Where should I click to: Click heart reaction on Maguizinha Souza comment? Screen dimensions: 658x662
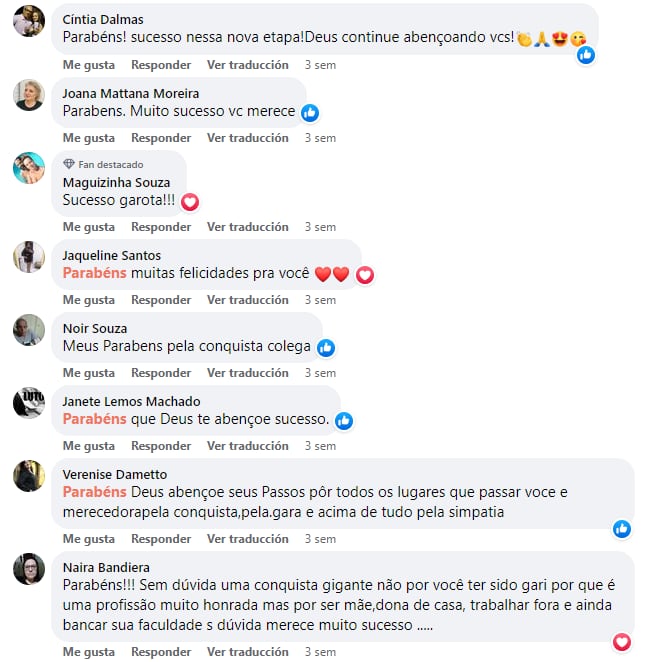190,202
